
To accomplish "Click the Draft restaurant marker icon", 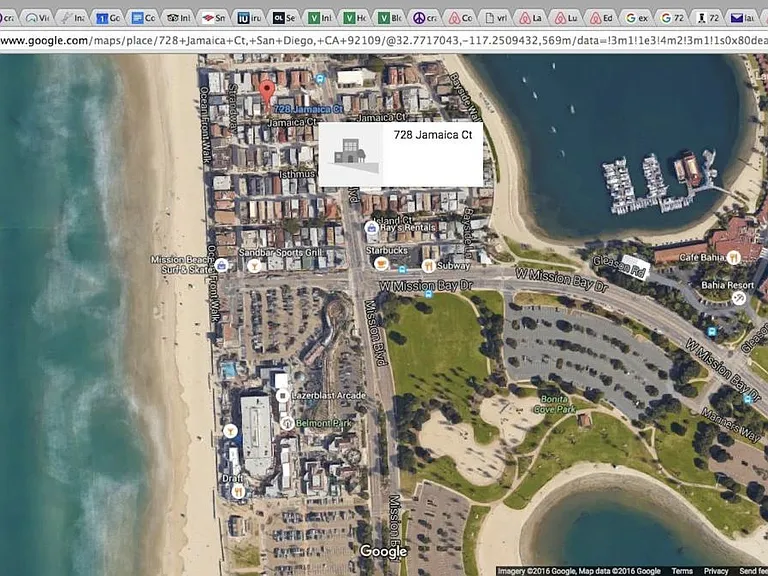I will [238, 491].
